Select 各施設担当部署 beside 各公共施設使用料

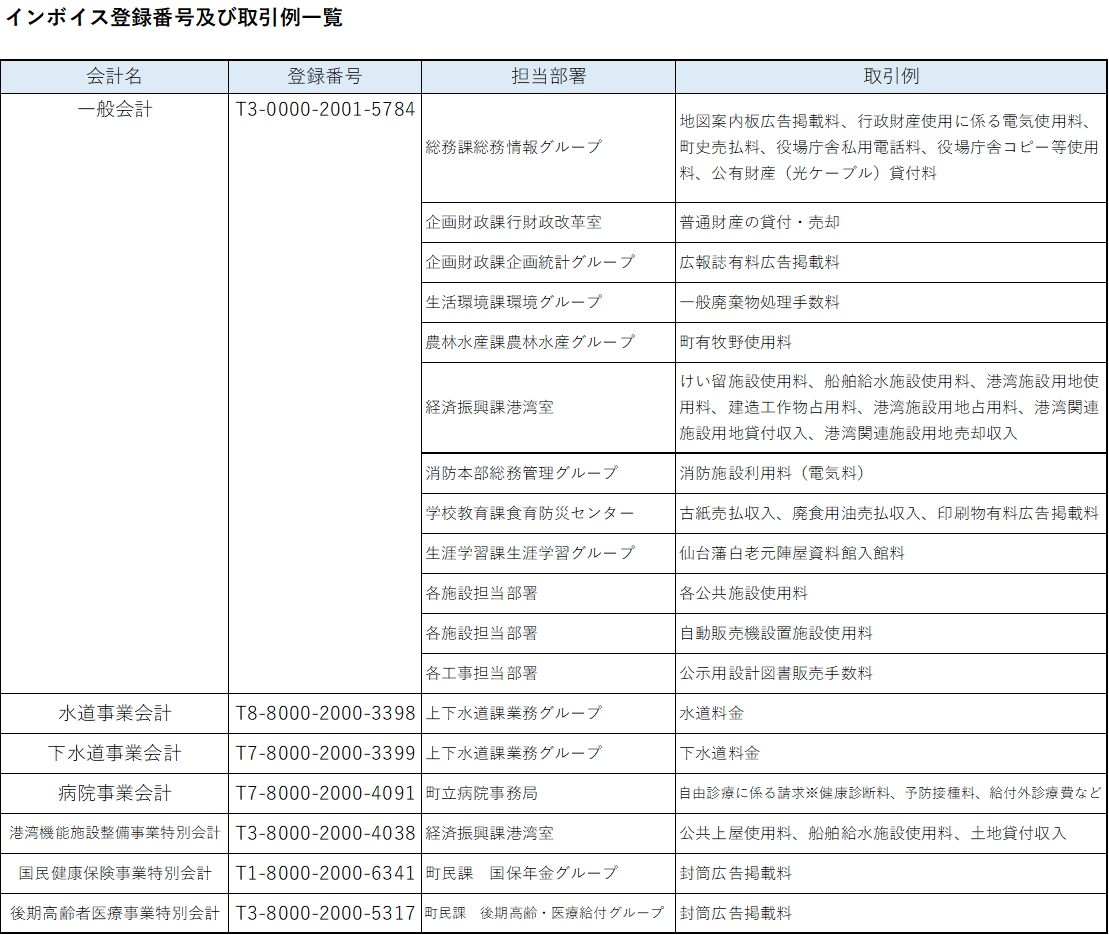coord(548,593)
